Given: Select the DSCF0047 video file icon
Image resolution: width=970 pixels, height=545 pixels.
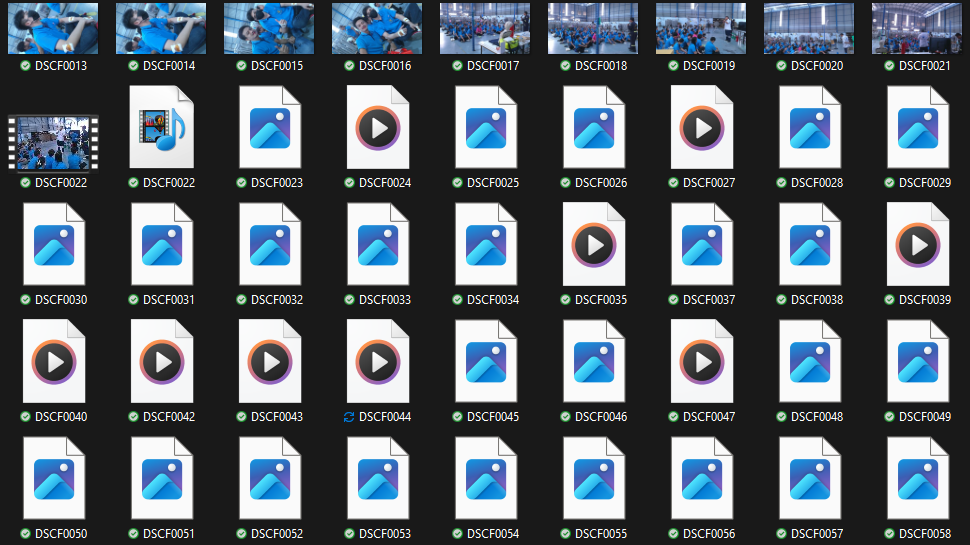Looking at the screenshot, I should click(x=702, y=361).
